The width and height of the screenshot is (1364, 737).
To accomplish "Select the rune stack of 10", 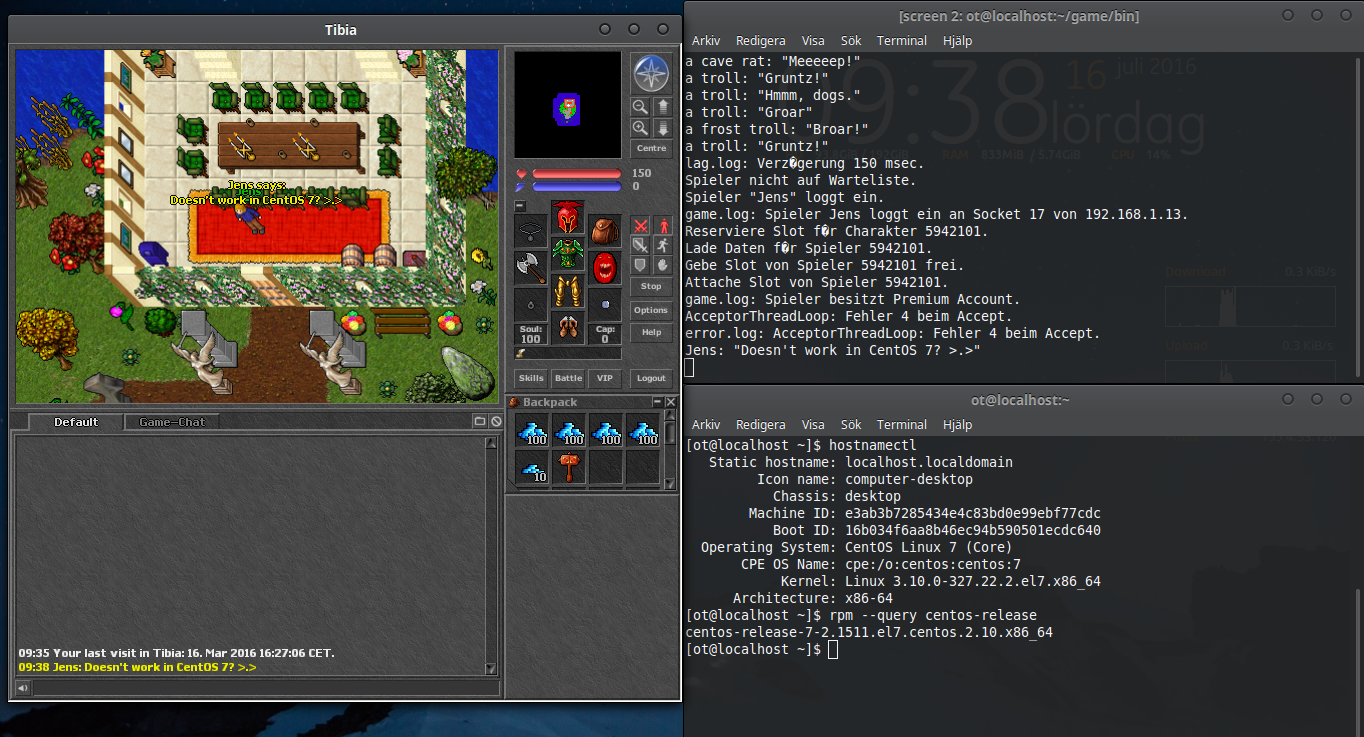I will coord(531,468).
